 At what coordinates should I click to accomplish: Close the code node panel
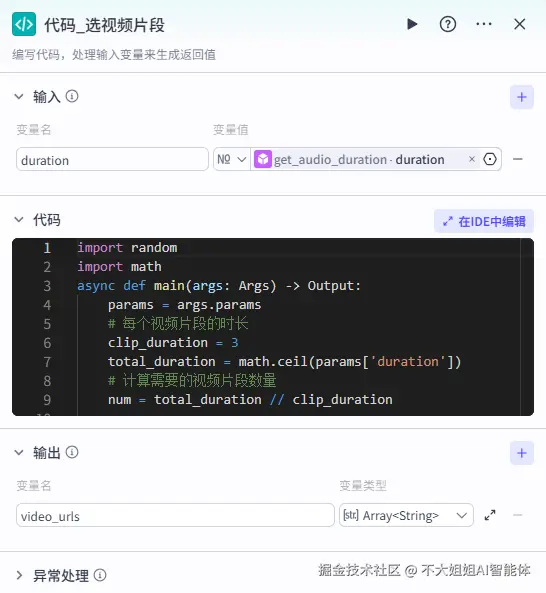520,24
